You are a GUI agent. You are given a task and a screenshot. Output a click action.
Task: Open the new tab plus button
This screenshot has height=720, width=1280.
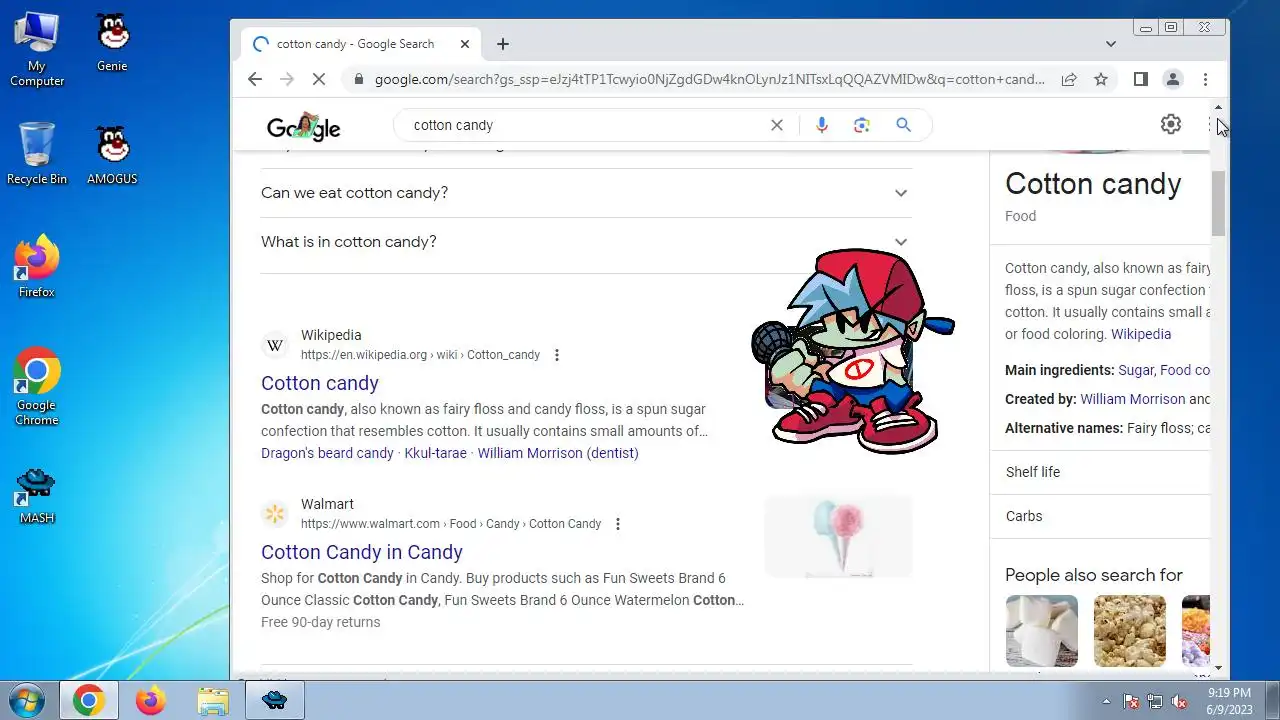pos(503,44)
